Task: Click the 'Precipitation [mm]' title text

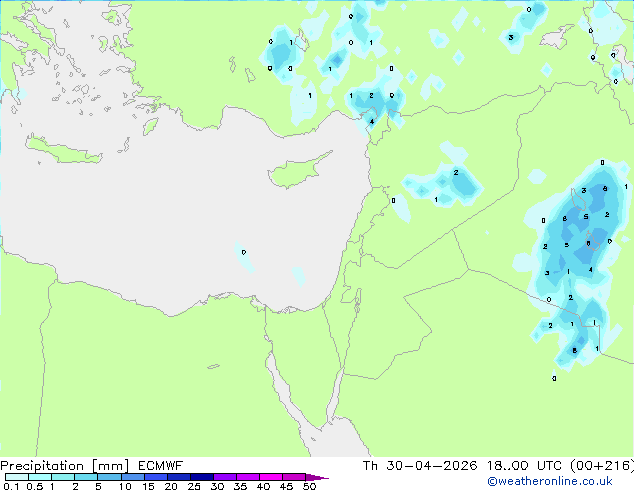Action: (65, 466)
